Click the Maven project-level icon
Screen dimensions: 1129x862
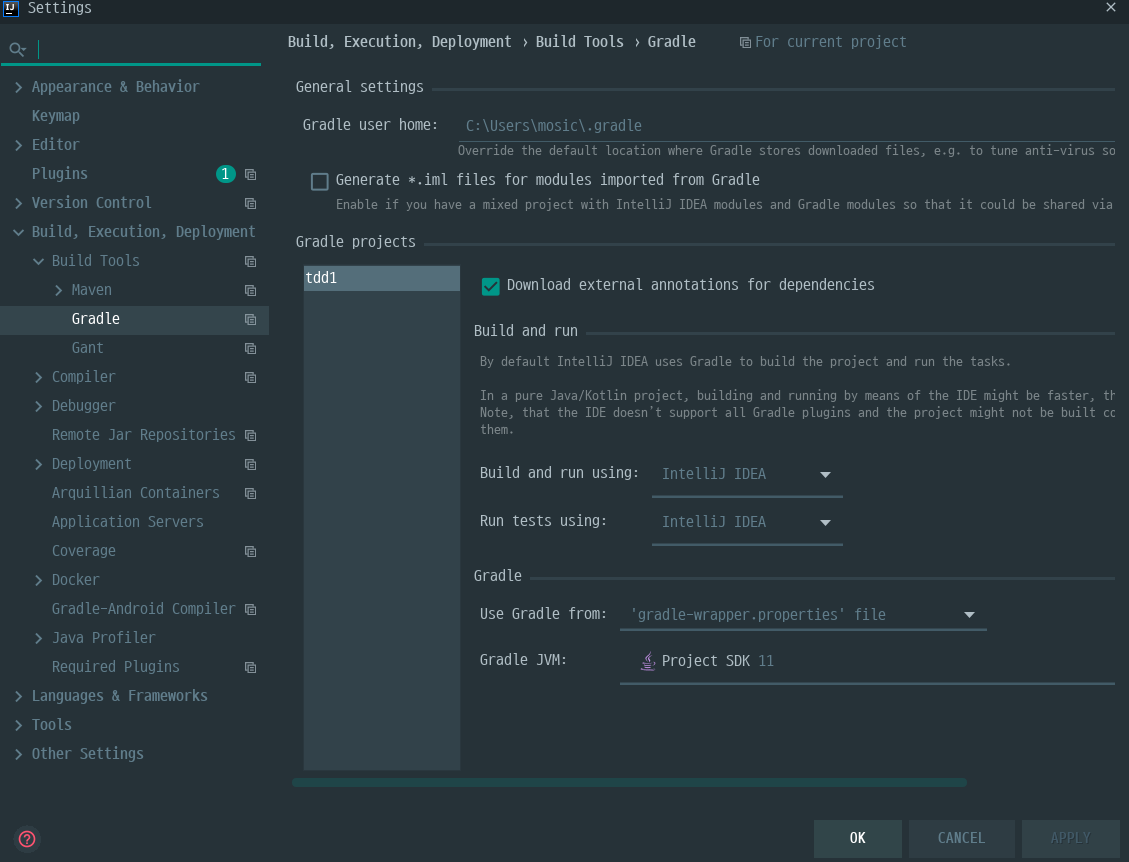251,290
